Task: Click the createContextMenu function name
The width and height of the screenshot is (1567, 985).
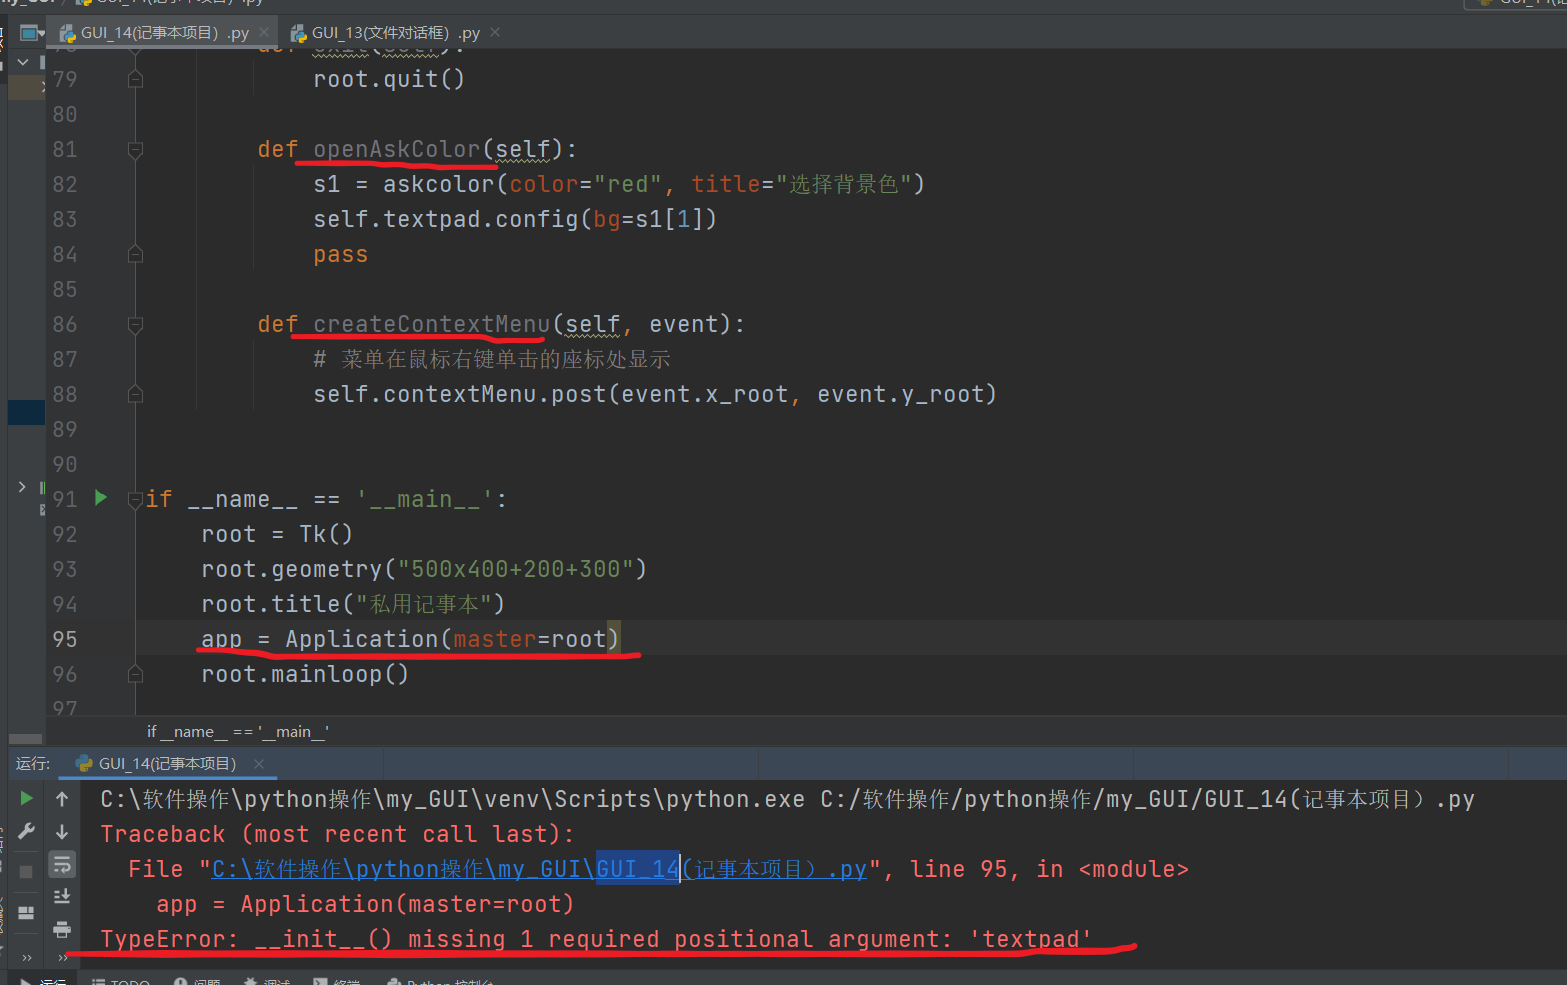Action: [432, 324]
